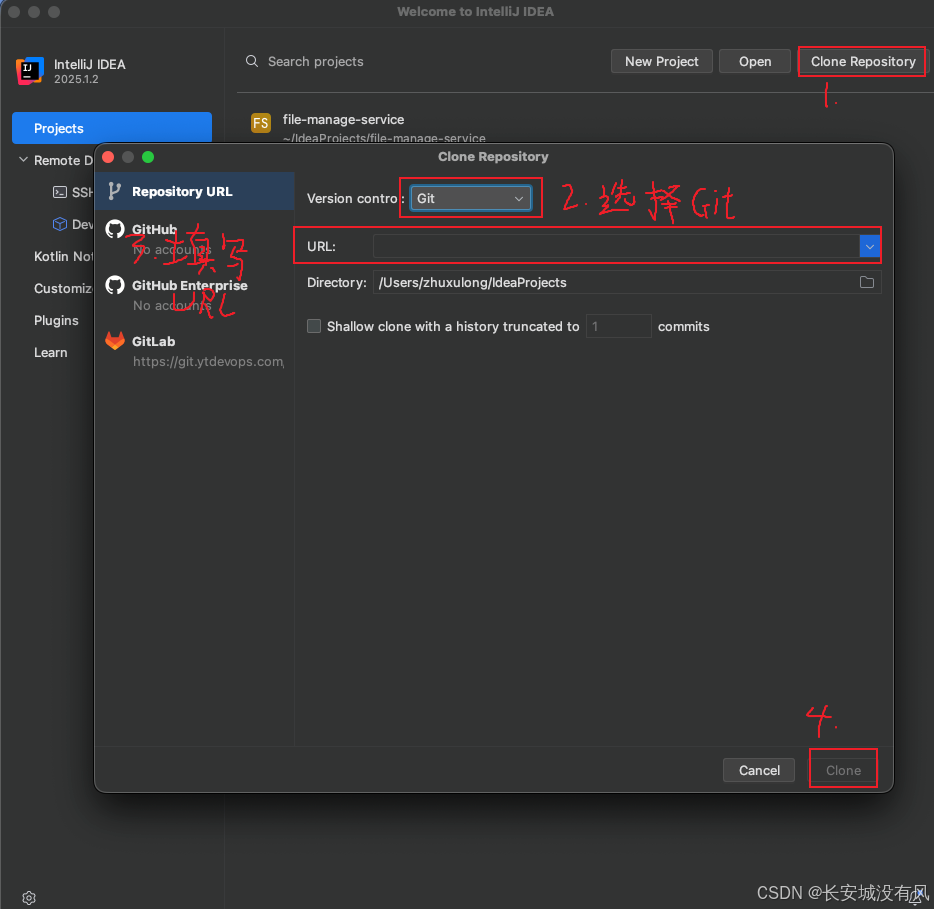Click the GitLab fox icon
The height and width of the screenshot is (909, 934).
(115, 341)
